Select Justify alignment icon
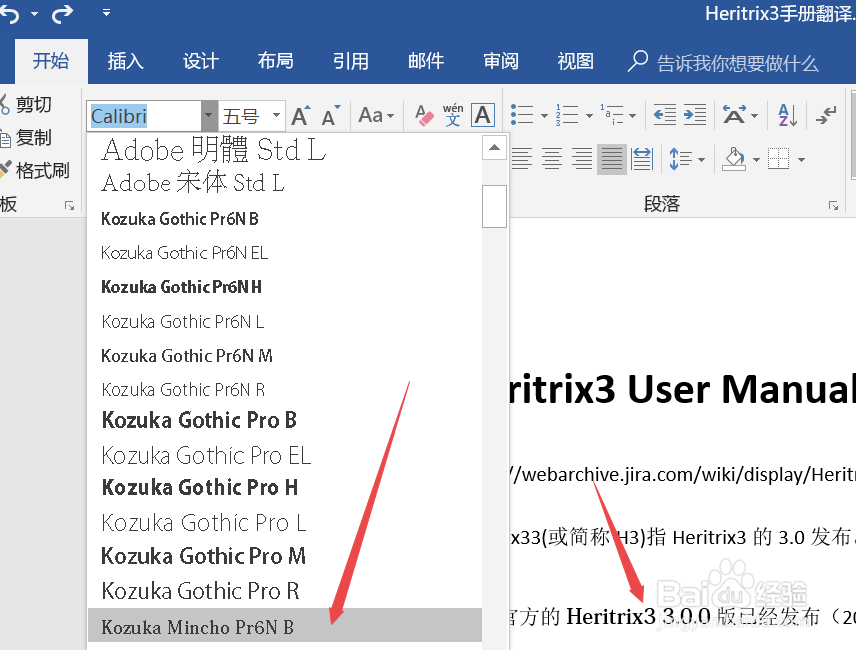Screen dimensions: 856x650 coord(611,159)
